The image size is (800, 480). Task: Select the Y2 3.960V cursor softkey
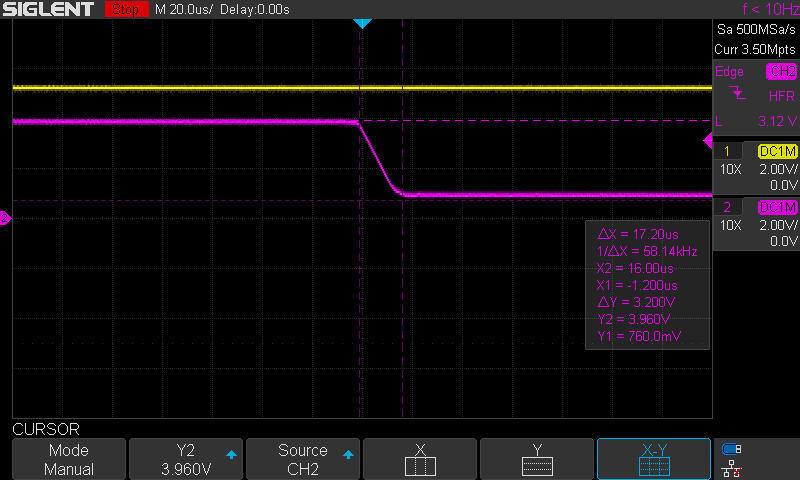(x=186, y=459)
